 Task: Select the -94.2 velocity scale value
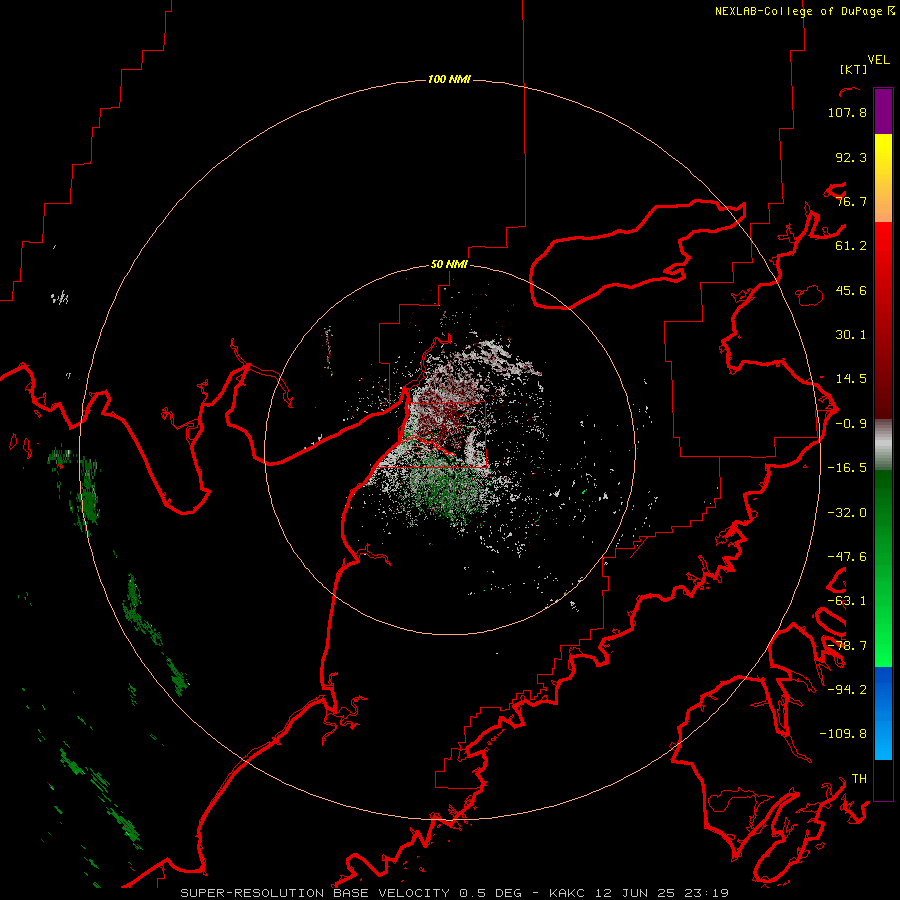847,689
